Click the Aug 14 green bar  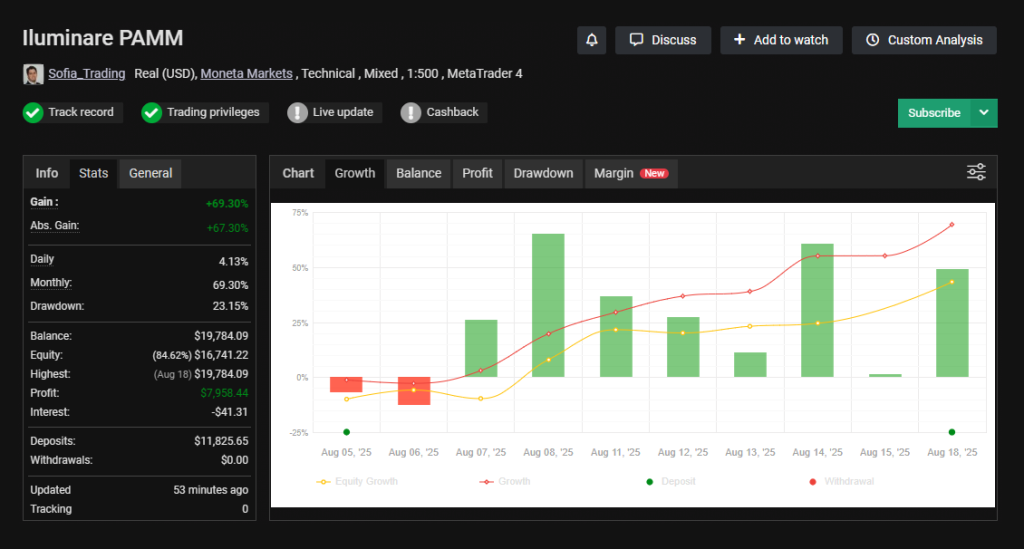pos(817,311)
